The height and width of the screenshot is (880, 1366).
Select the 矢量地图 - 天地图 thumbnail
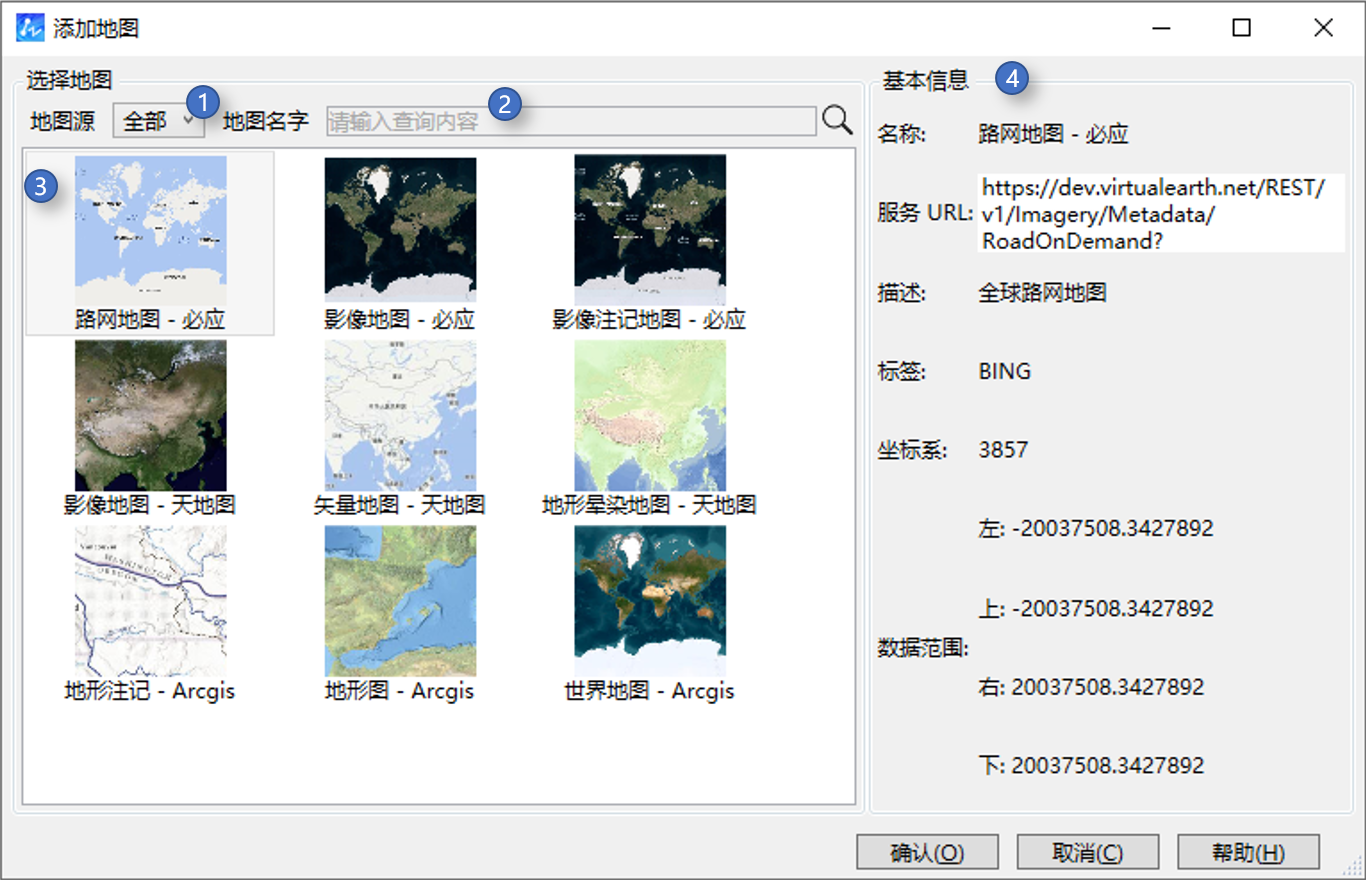(400, 415)
